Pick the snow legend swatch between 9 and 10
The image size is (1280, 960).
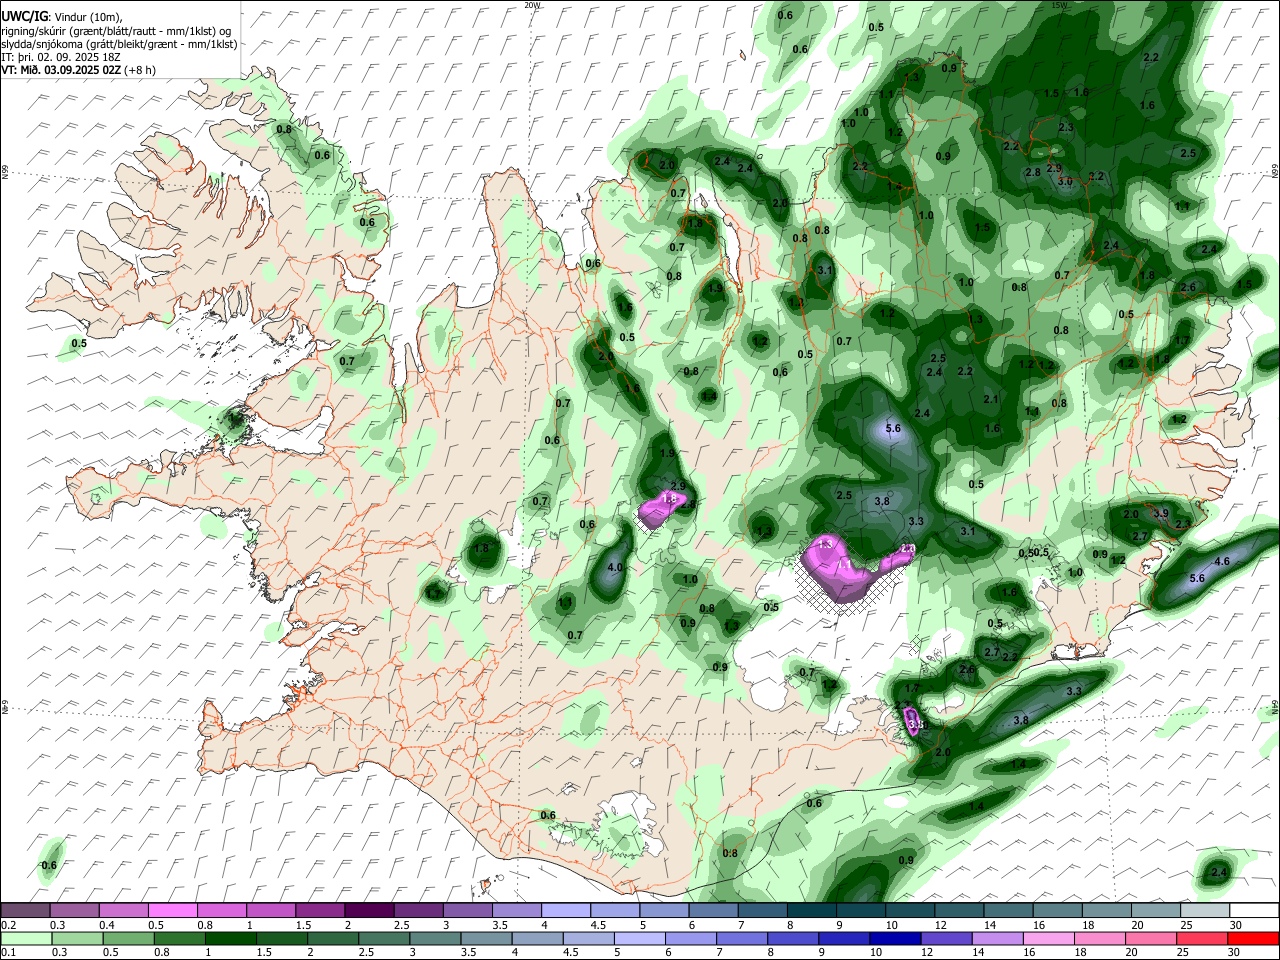pyautogui.click(x=860, y=910)
